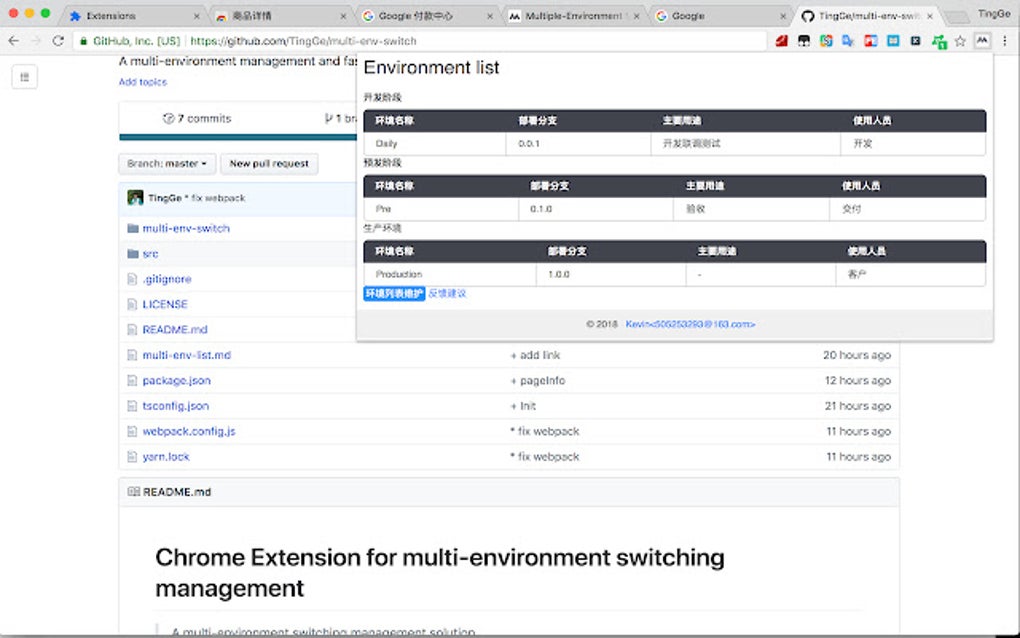Open the Branch: master dropdown
This screenshot has height=638, width=1020.
[166, 164]
